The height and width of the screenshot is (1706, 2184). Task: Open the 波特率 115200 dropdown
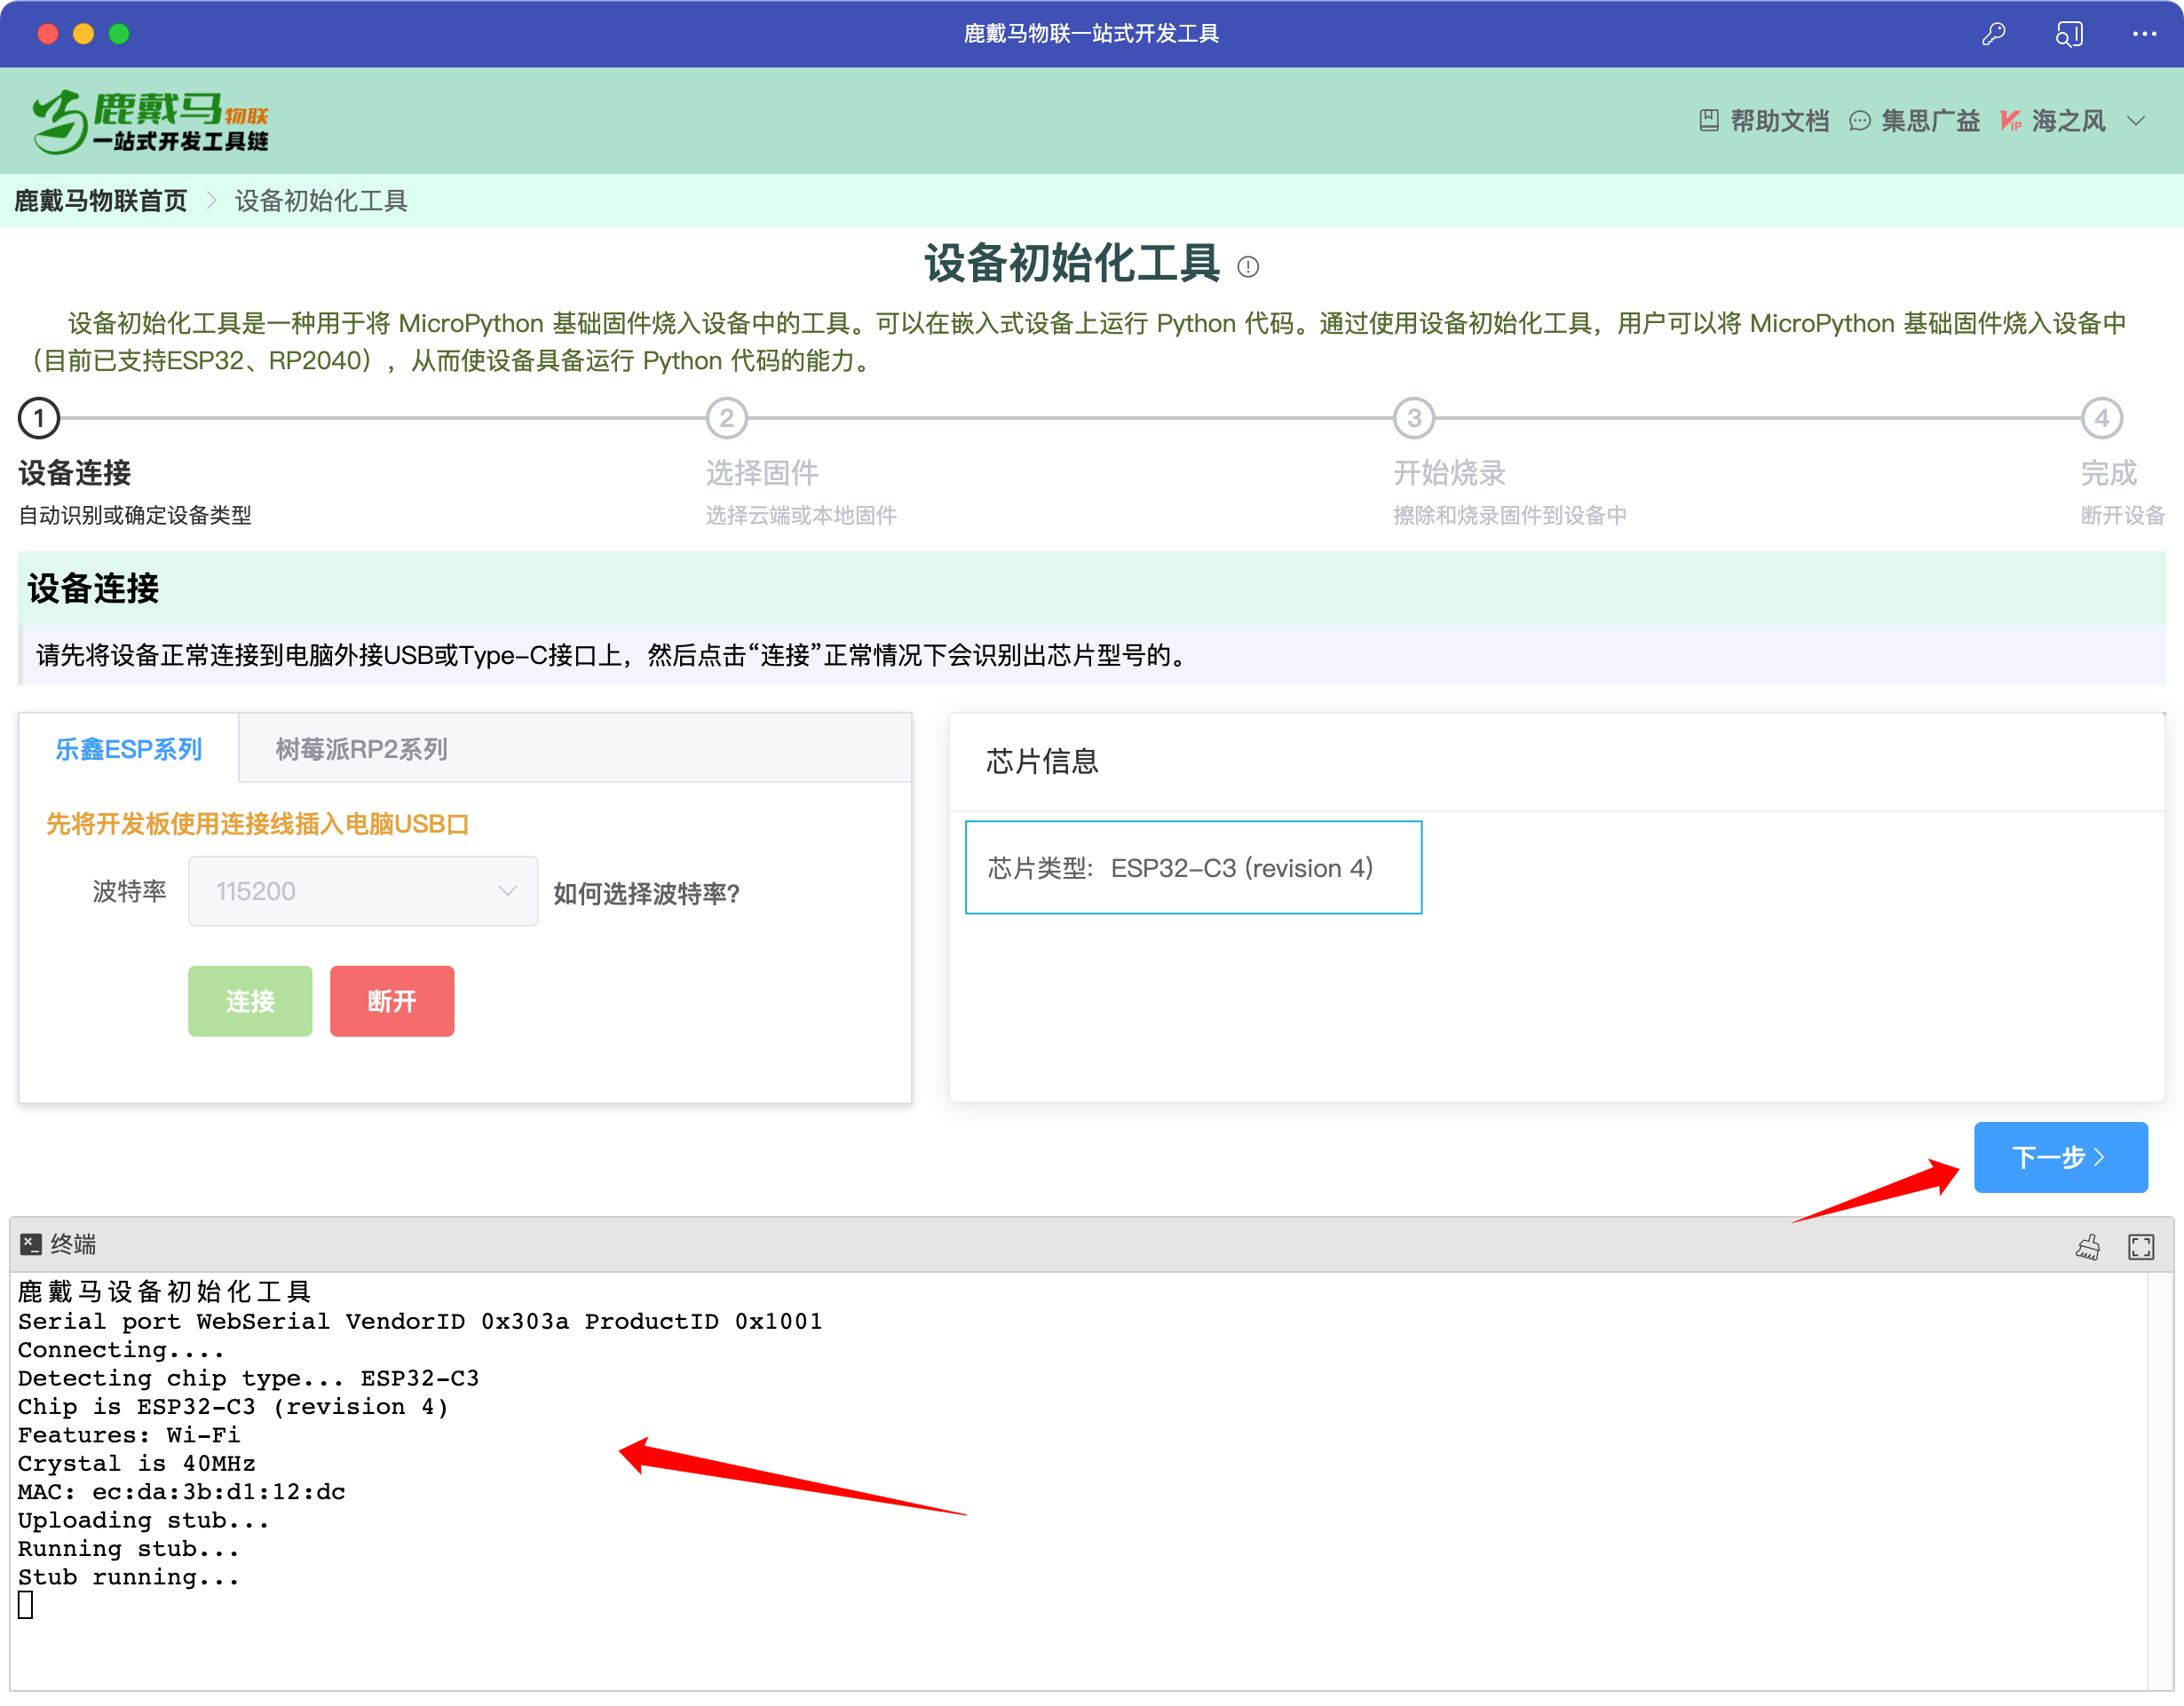[363, 891]
